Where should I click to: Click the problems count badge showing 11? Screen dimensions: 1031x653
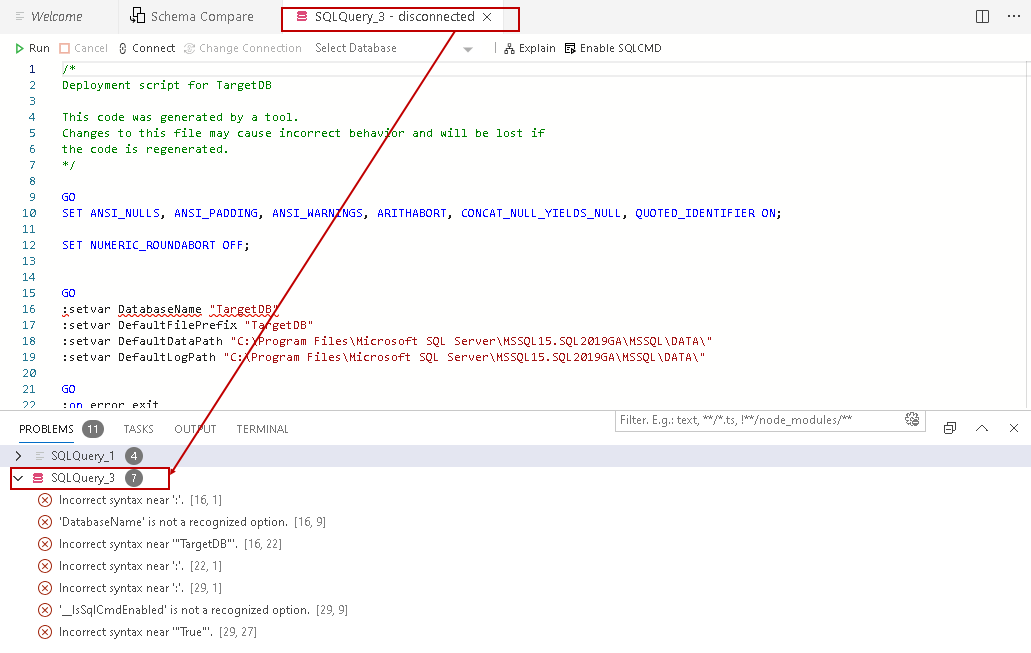pos(93,429)
